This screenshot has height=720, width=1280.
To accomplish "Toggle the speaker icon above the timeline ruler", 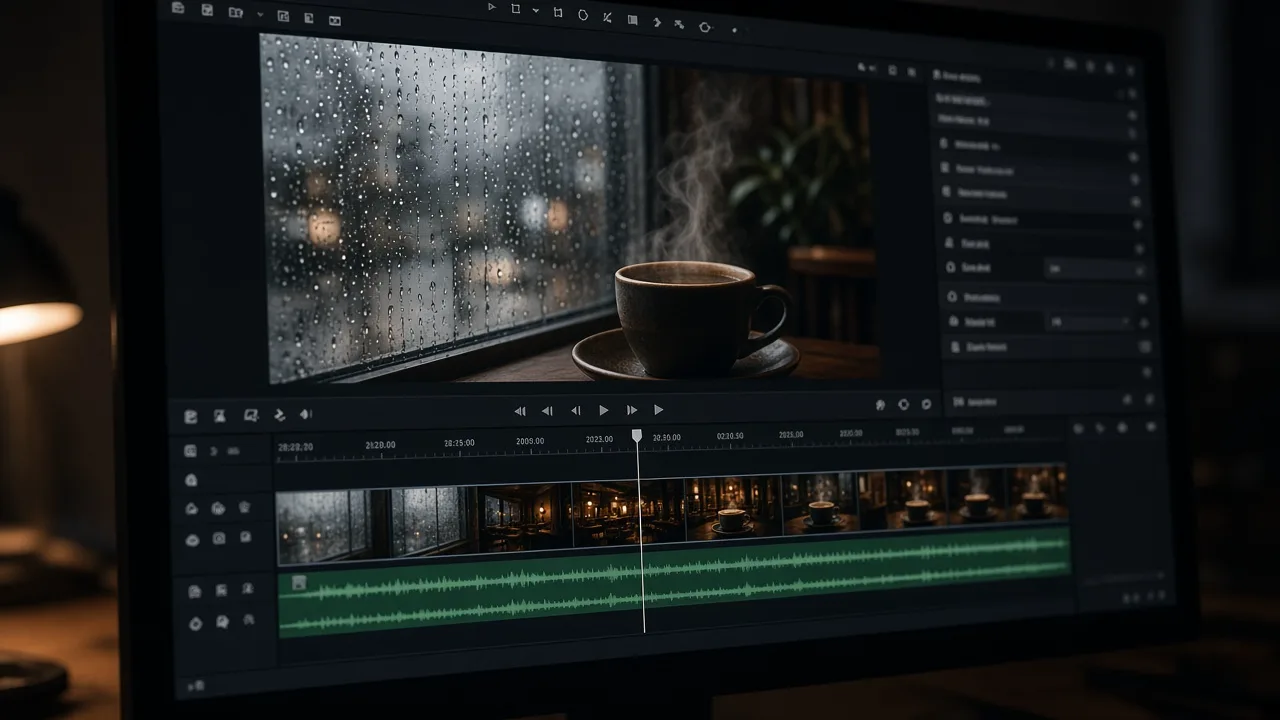I will point(305,414).
